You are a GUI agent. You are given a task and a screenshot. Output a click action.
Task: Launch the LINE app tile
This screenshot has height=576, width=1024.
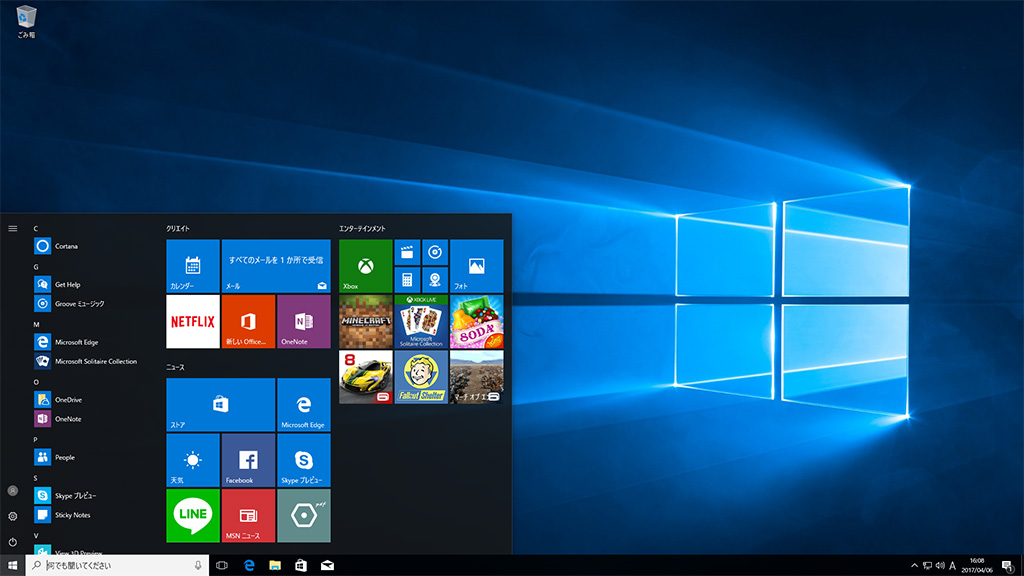pyautogui.click(x=192, y=515)
